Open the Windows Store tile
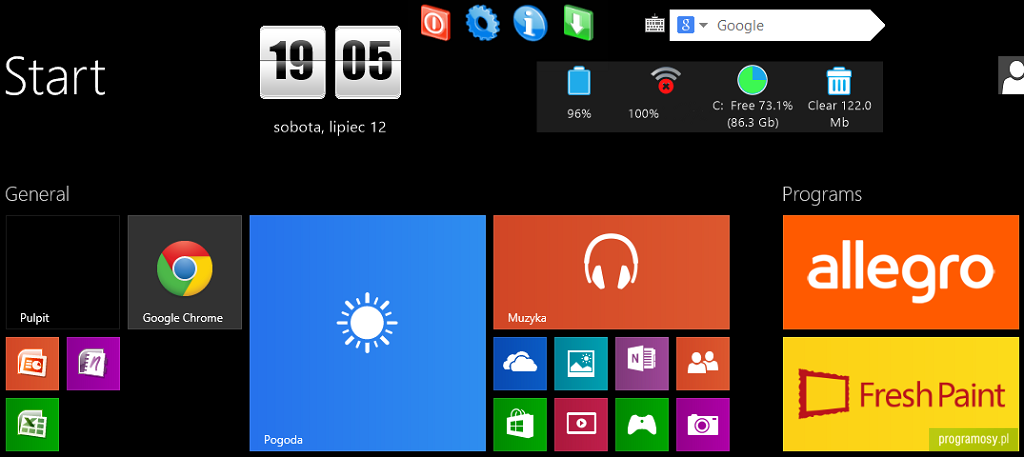 [520, 424]
